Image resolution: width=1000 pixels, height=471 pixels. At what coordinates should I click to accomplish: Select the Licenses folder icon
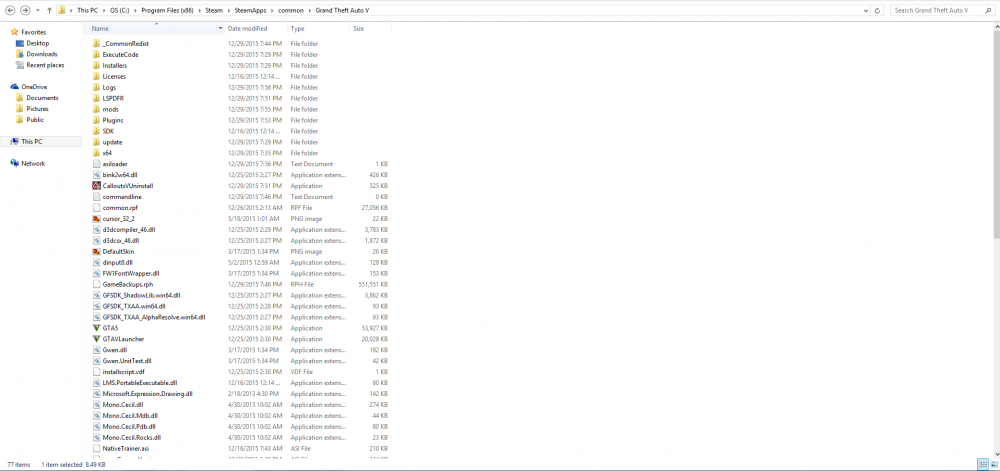point(96,76)
